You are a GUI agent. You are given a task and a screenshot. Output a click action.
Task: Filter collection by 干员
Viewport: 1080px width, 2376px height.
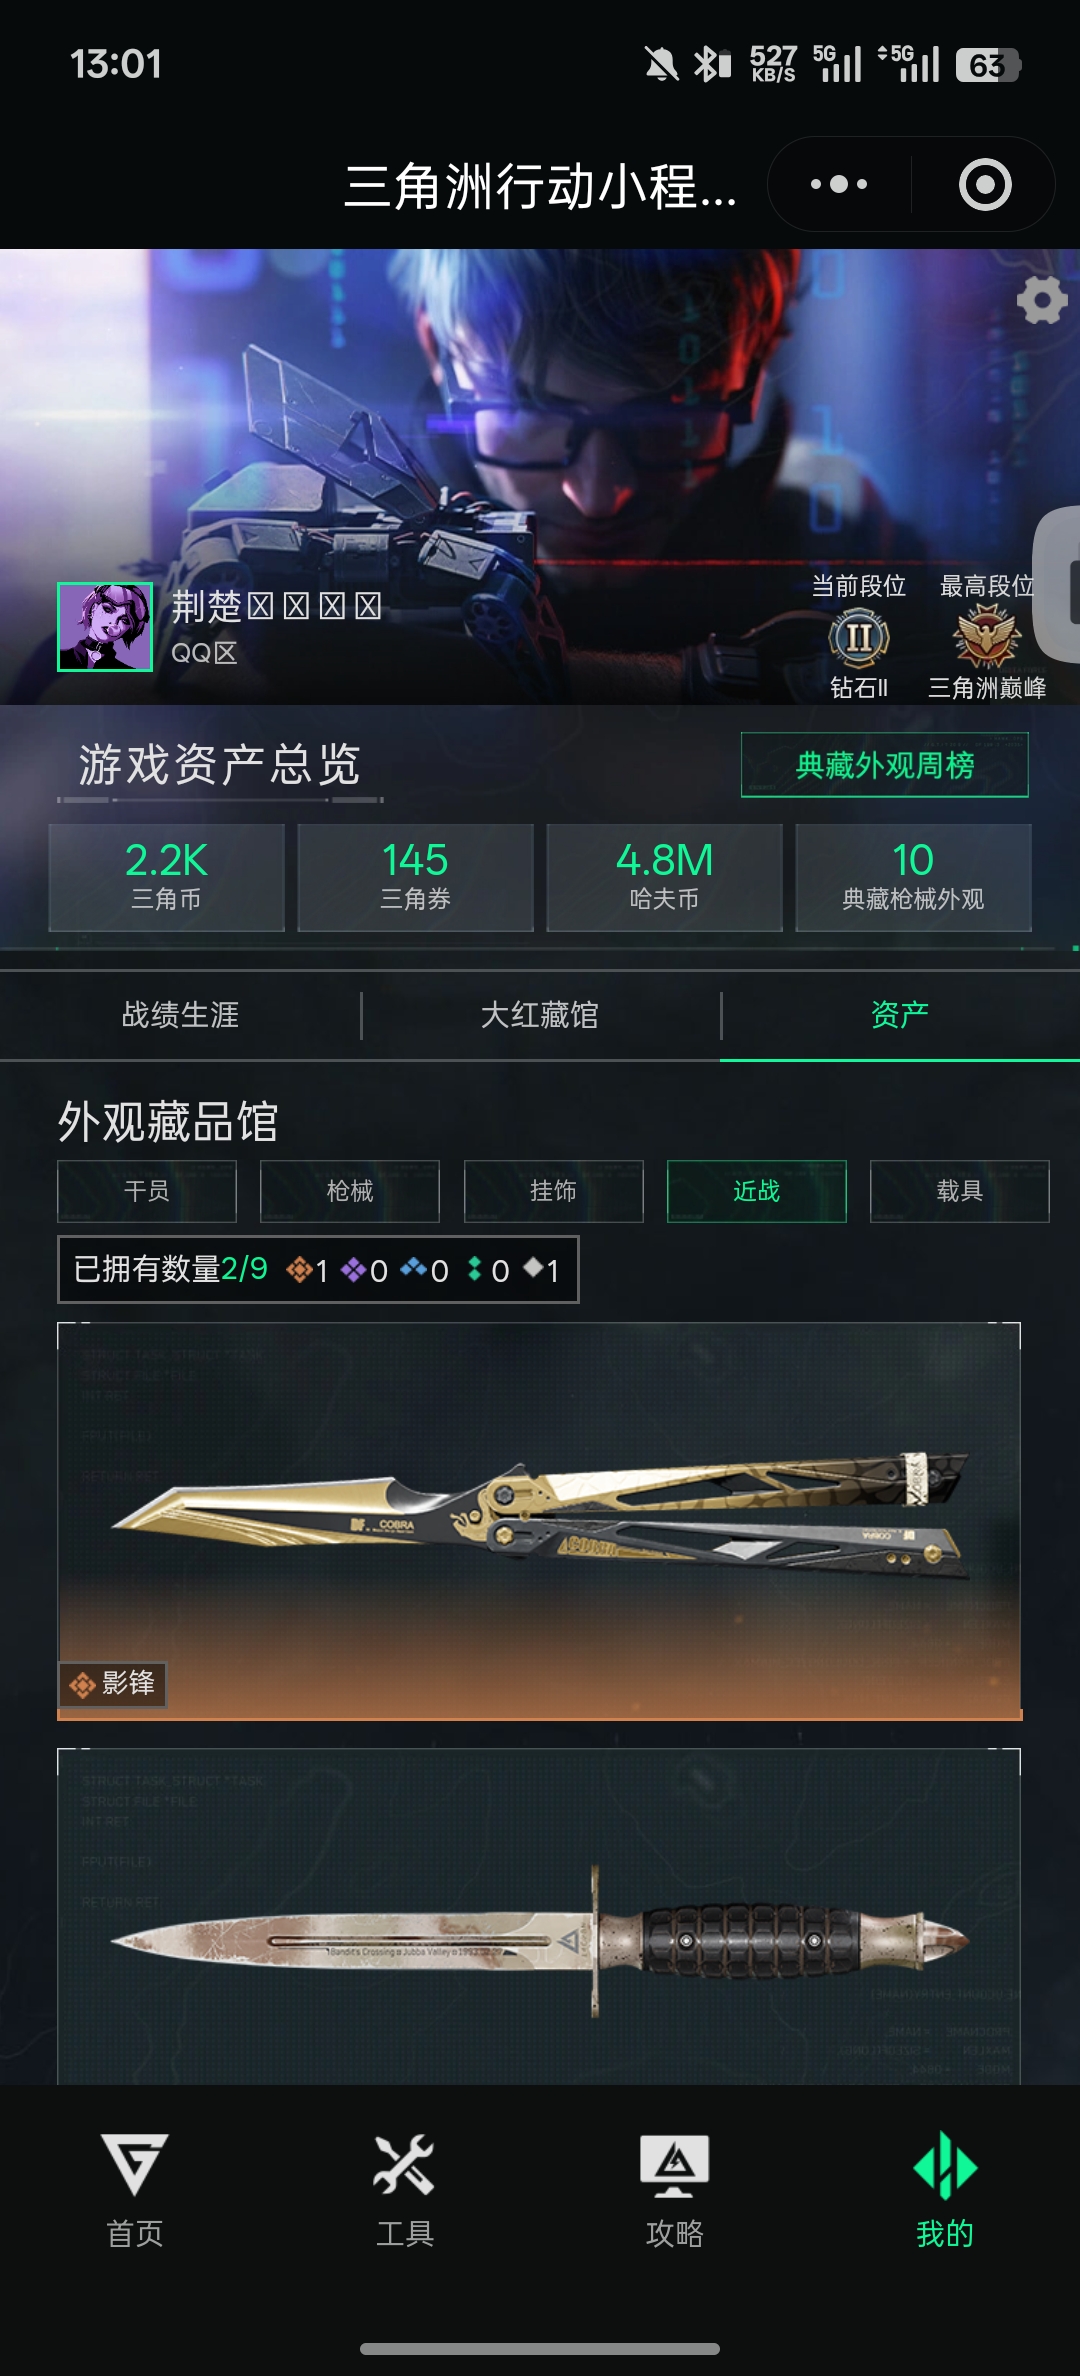[x=147, y=1191]
